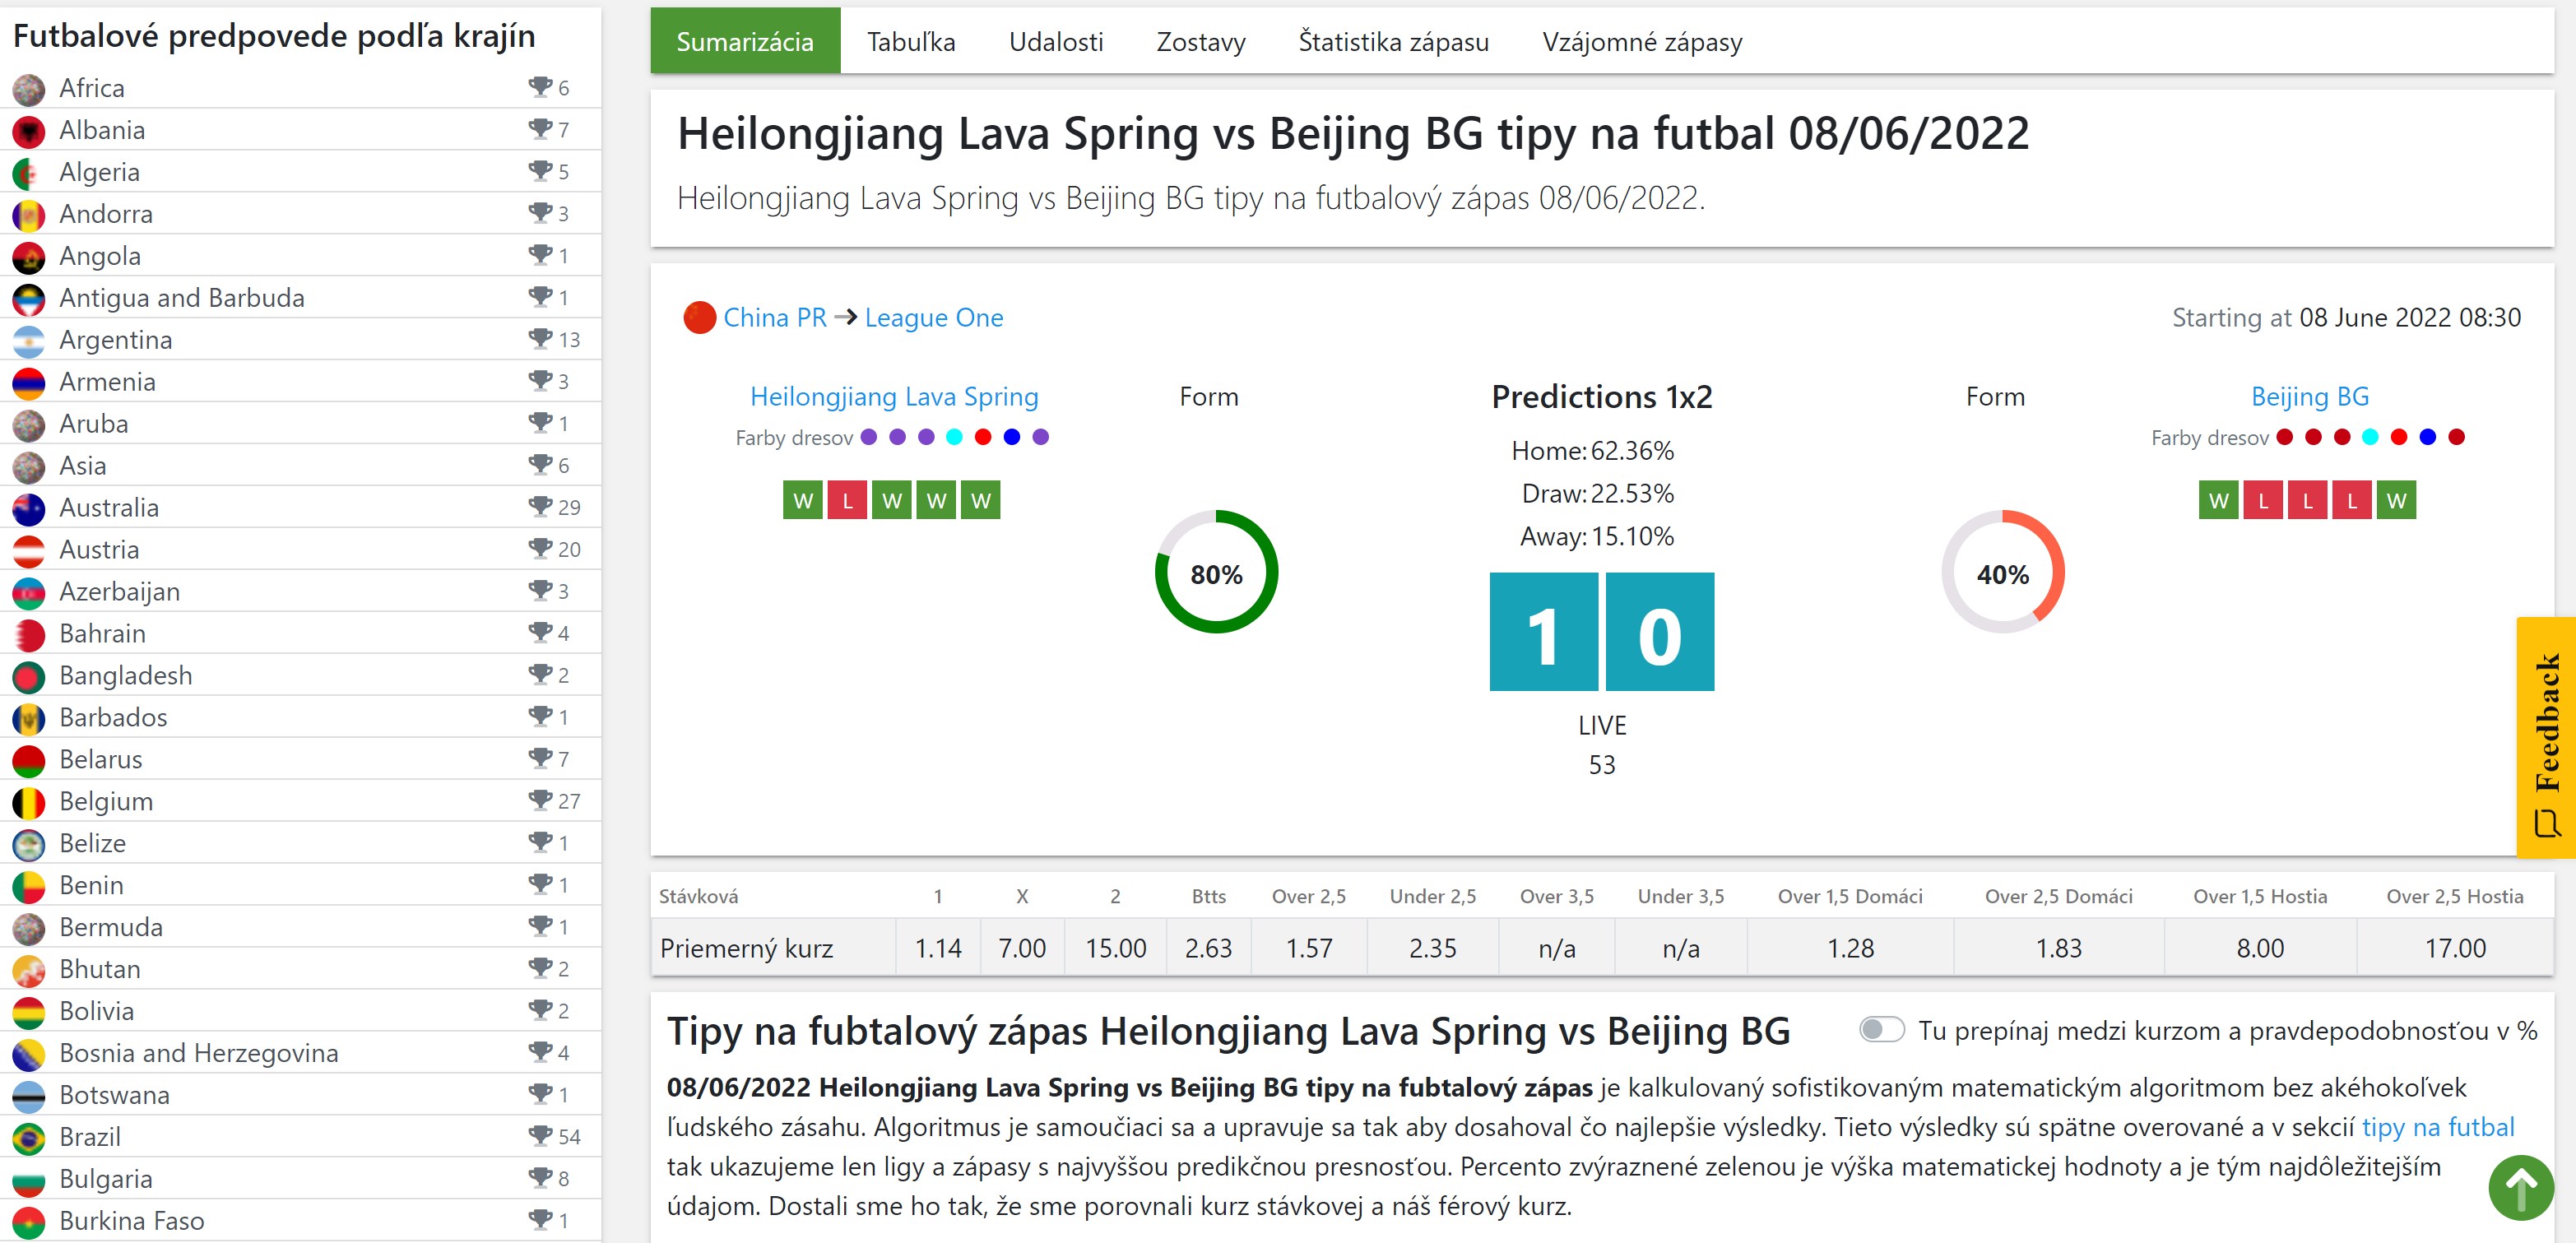Image resolution: width=2576 pixels, height=1243 pixels.
Task: Click the home team 80% form circle
Action: coord(1216,573)
